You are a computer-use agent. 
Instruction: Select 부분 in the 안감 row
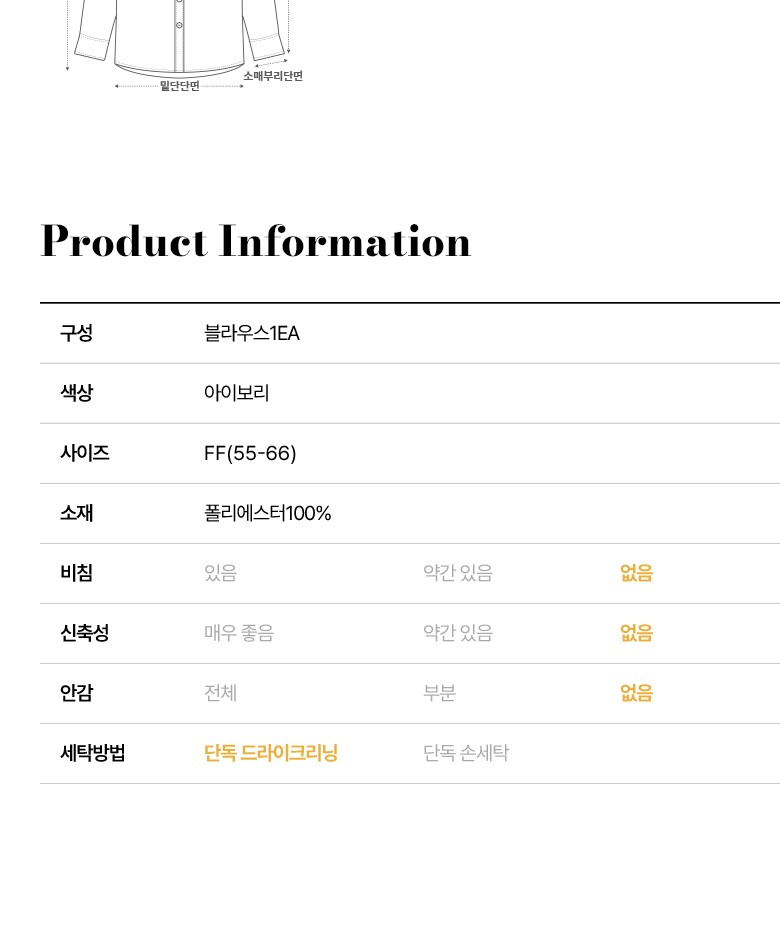pyautogui.click(x=439, y=693)
